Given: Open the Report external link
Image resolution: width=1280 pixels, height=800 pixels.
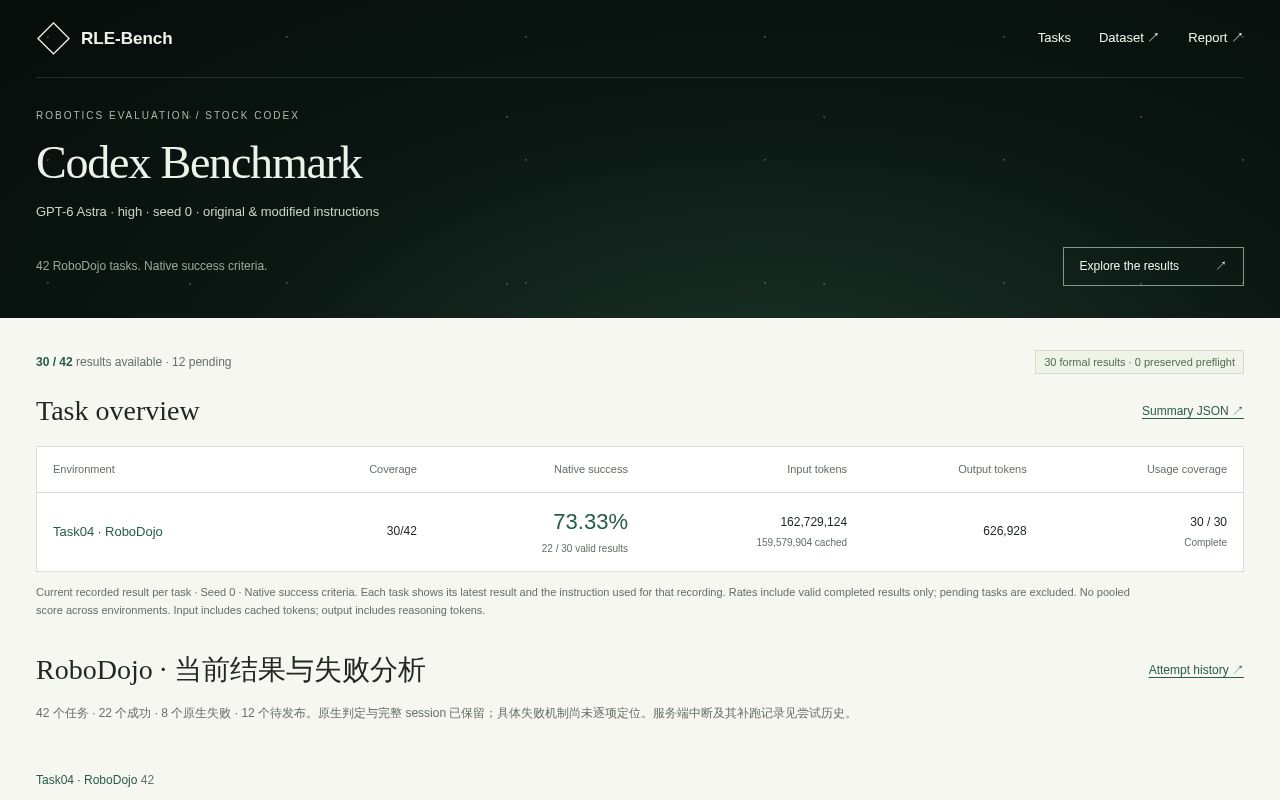Looking at the screenshot, I should [x=1216, y=38].
